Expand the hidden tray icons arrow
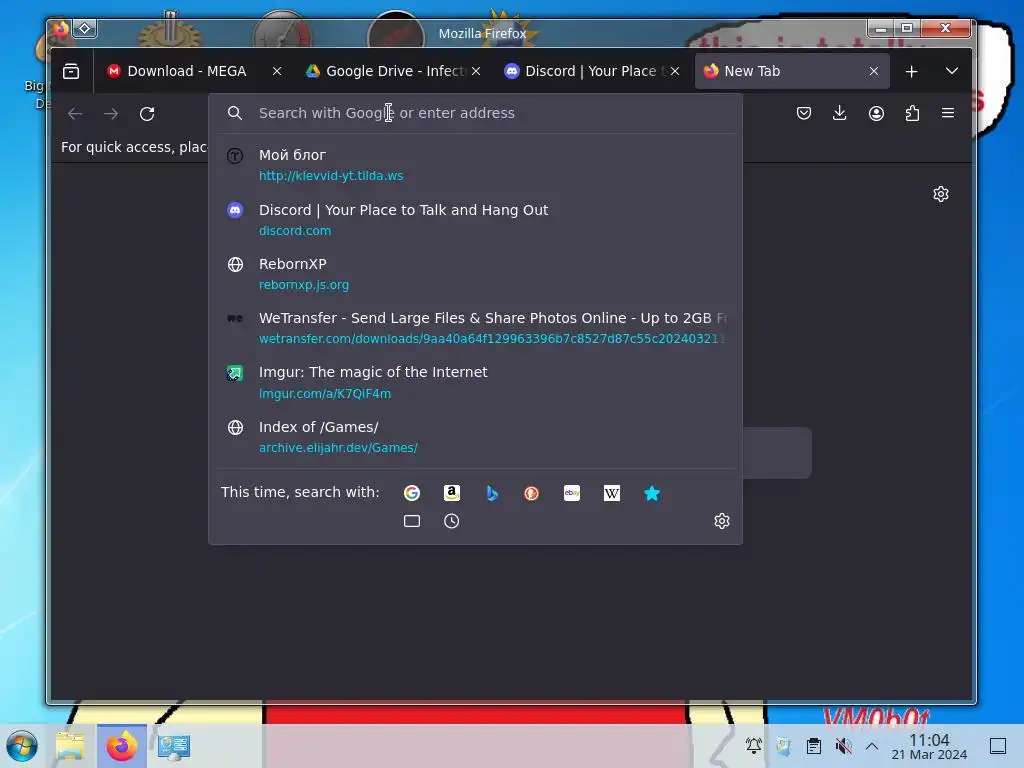 tap(872, 746)
